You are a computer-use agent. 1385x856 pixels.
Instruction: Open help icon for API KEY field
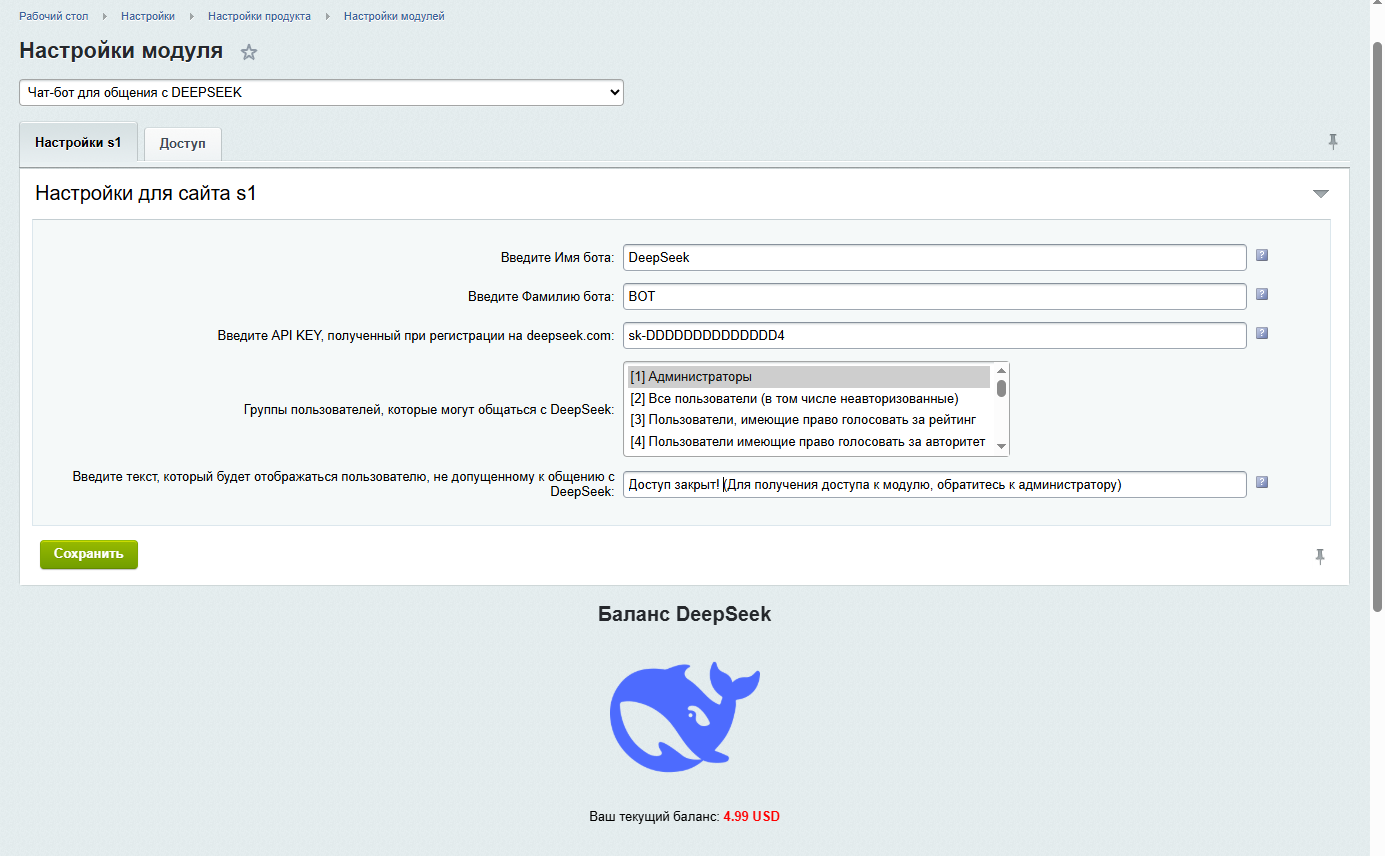(1261, 333)
